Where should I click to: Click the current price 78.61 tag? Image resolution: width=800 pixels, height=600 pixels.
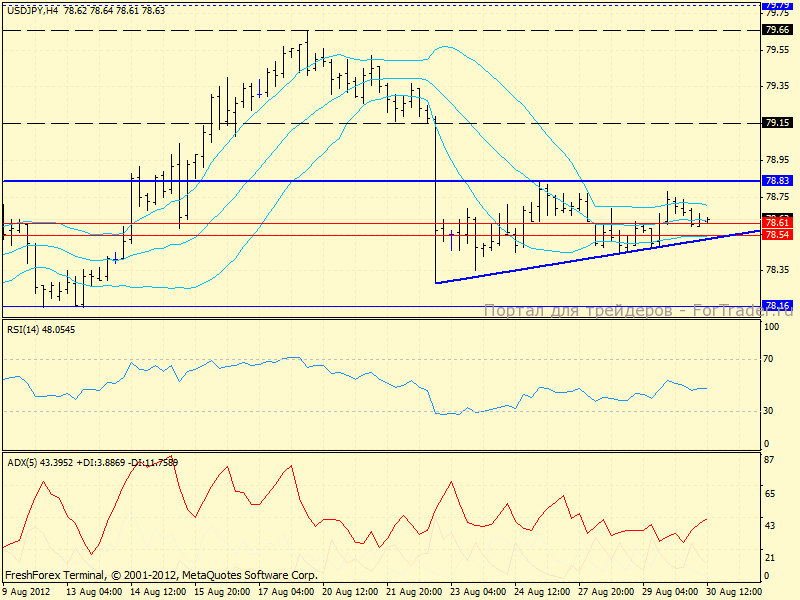[x=777, y=223]
